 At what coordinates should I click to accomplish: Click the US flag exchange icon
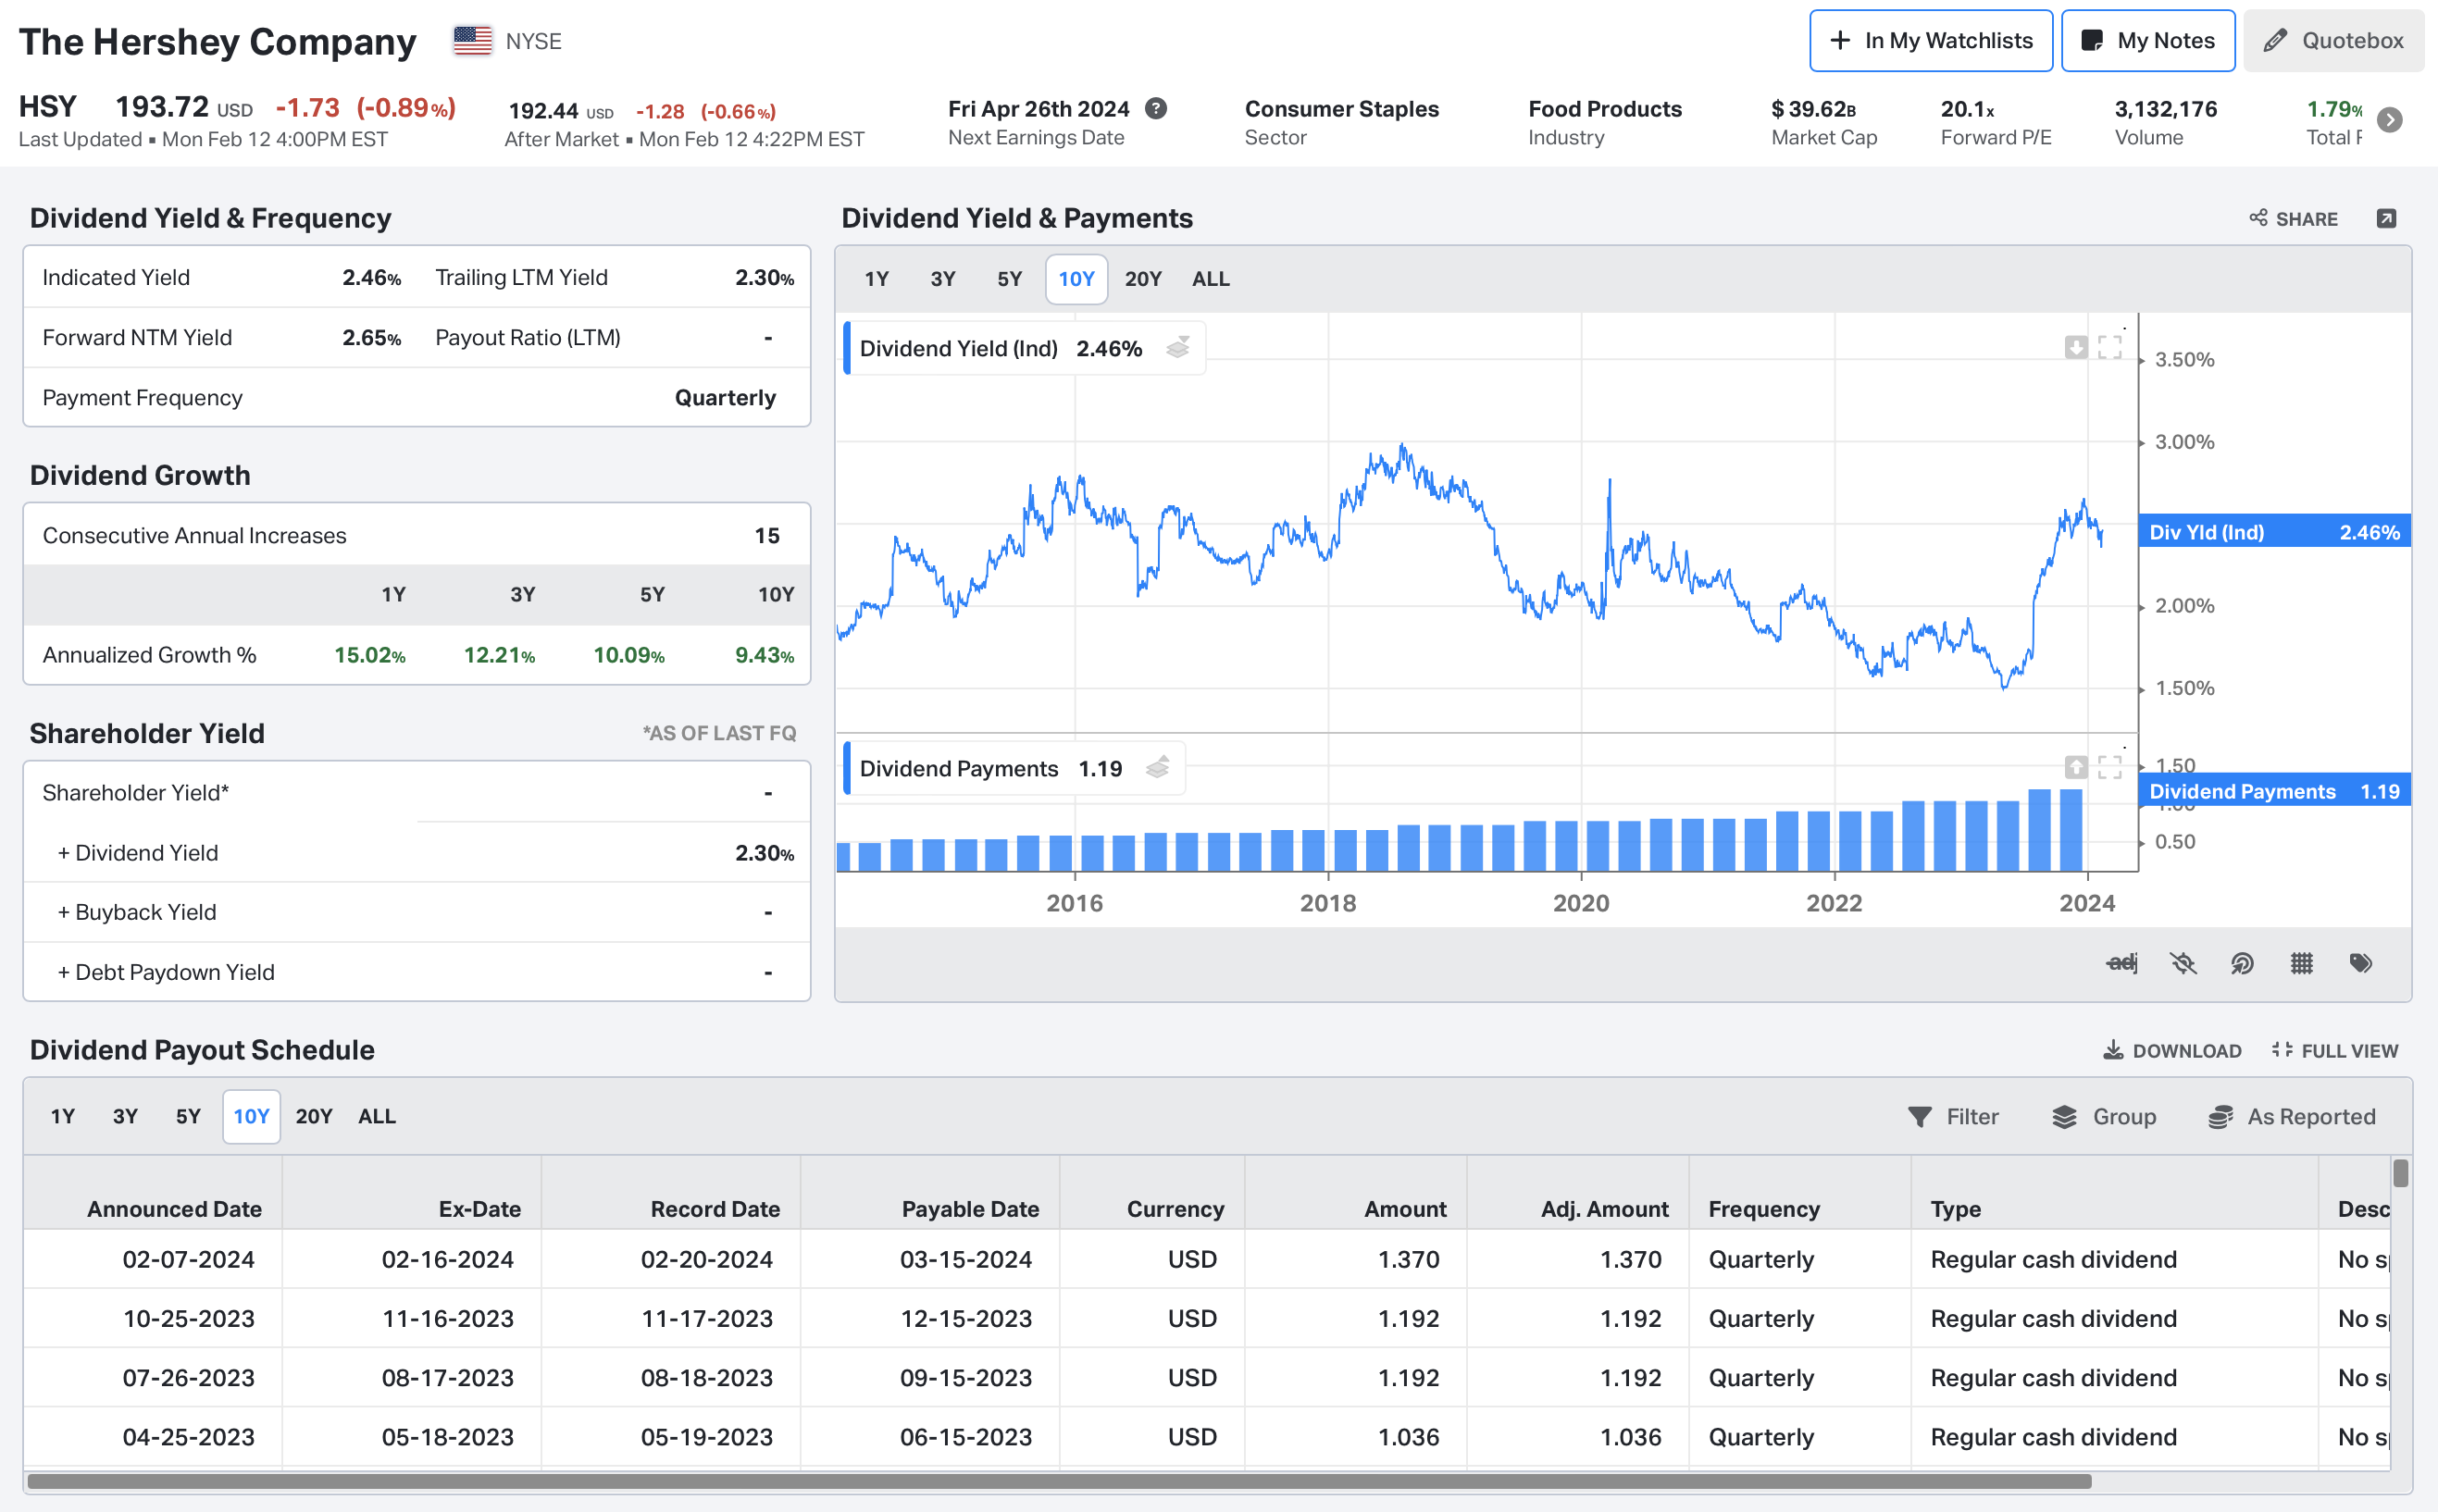473,40
